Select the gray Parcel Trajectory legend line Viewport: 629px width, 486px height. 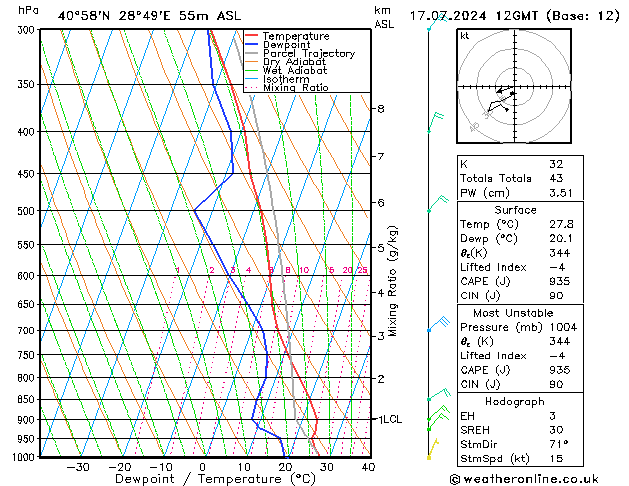tap(252, 53)
